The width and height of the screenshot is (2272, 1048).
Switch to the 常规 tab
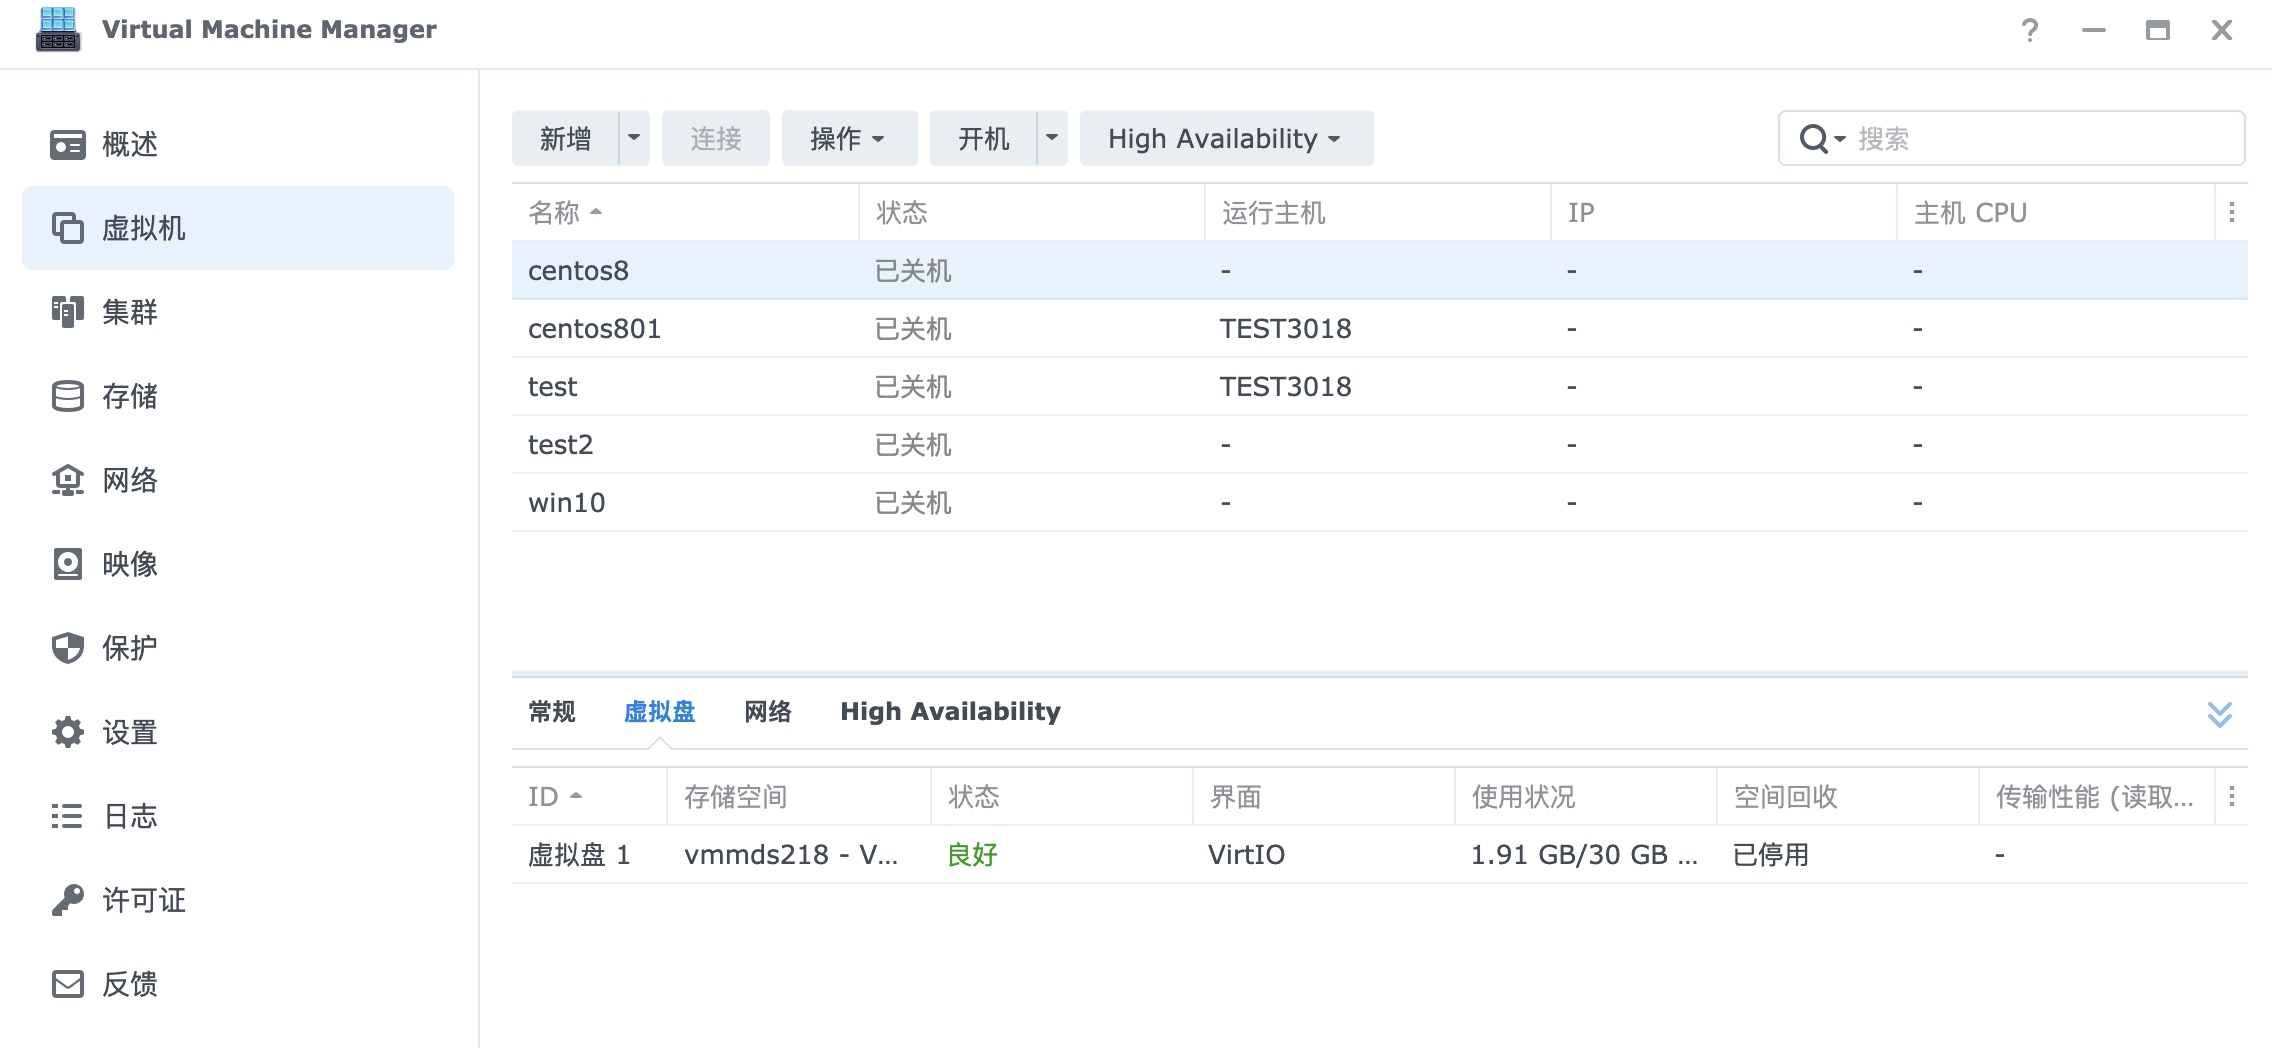552,711
